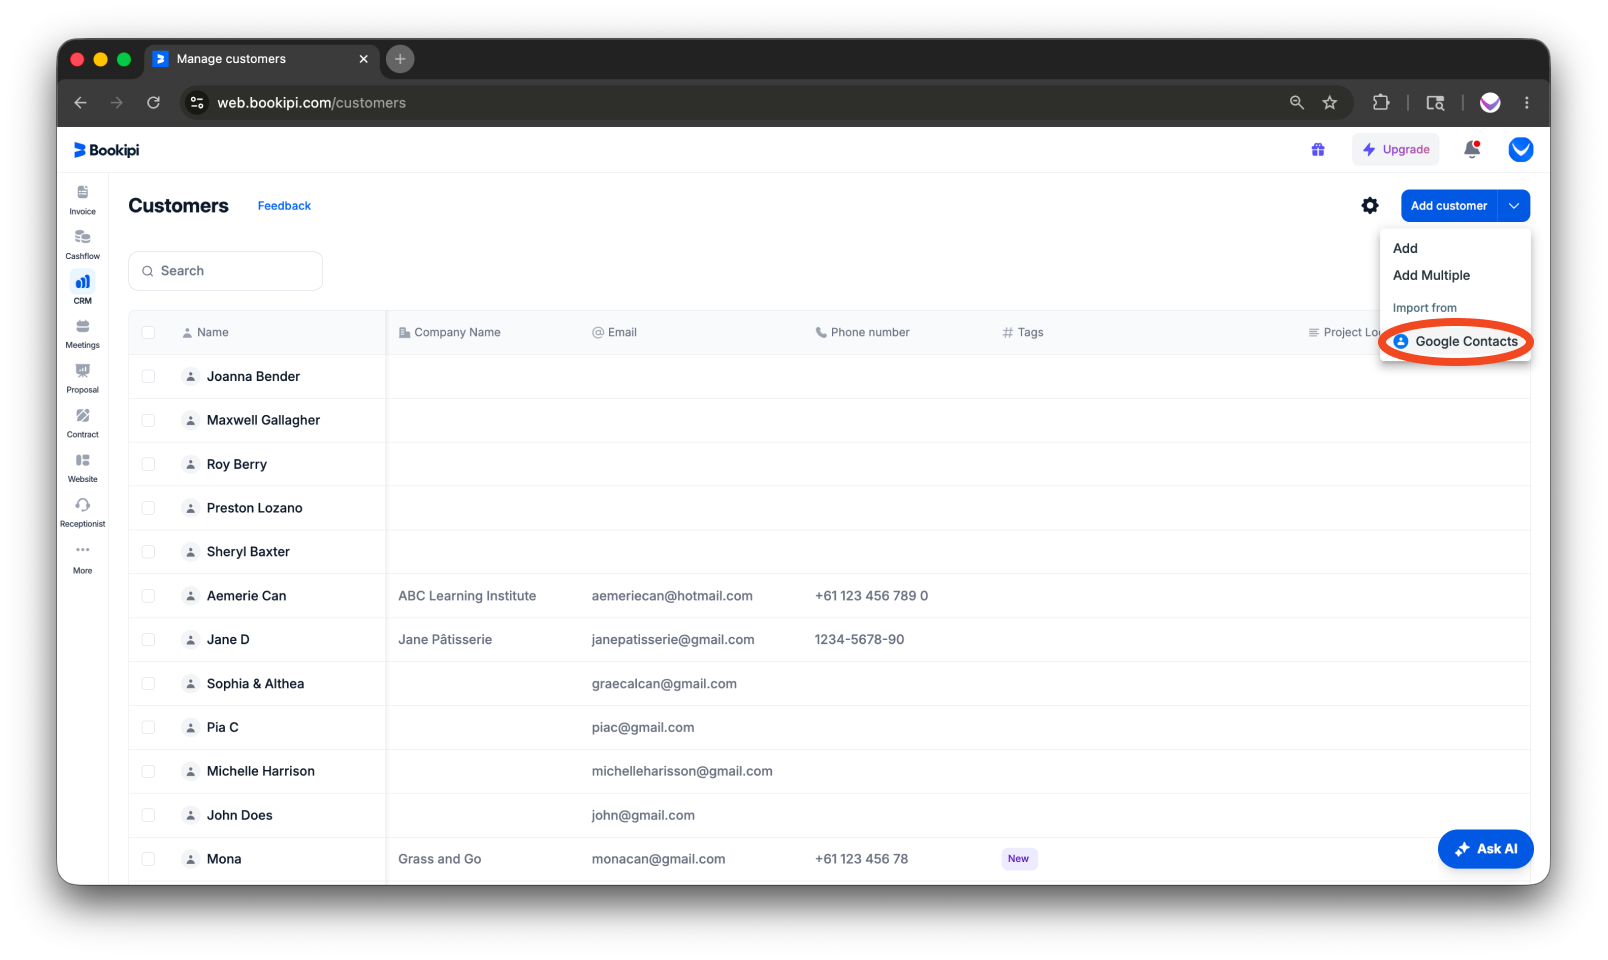Open customers table settings gear
This screenshot has height=960, width=1608.
point(1370,206)
